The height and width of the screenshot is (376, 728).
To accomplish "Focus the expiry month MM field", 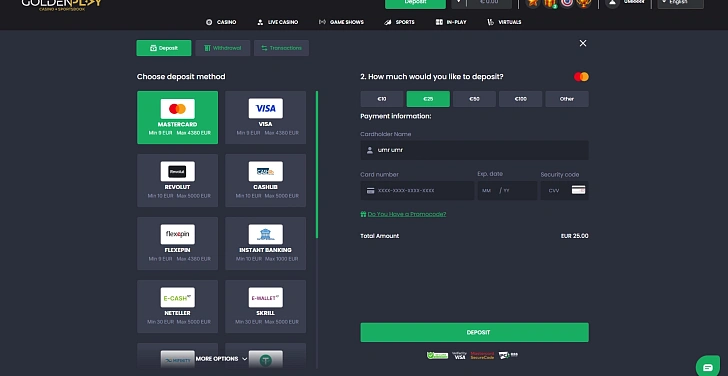I will [x=487, y=190].
